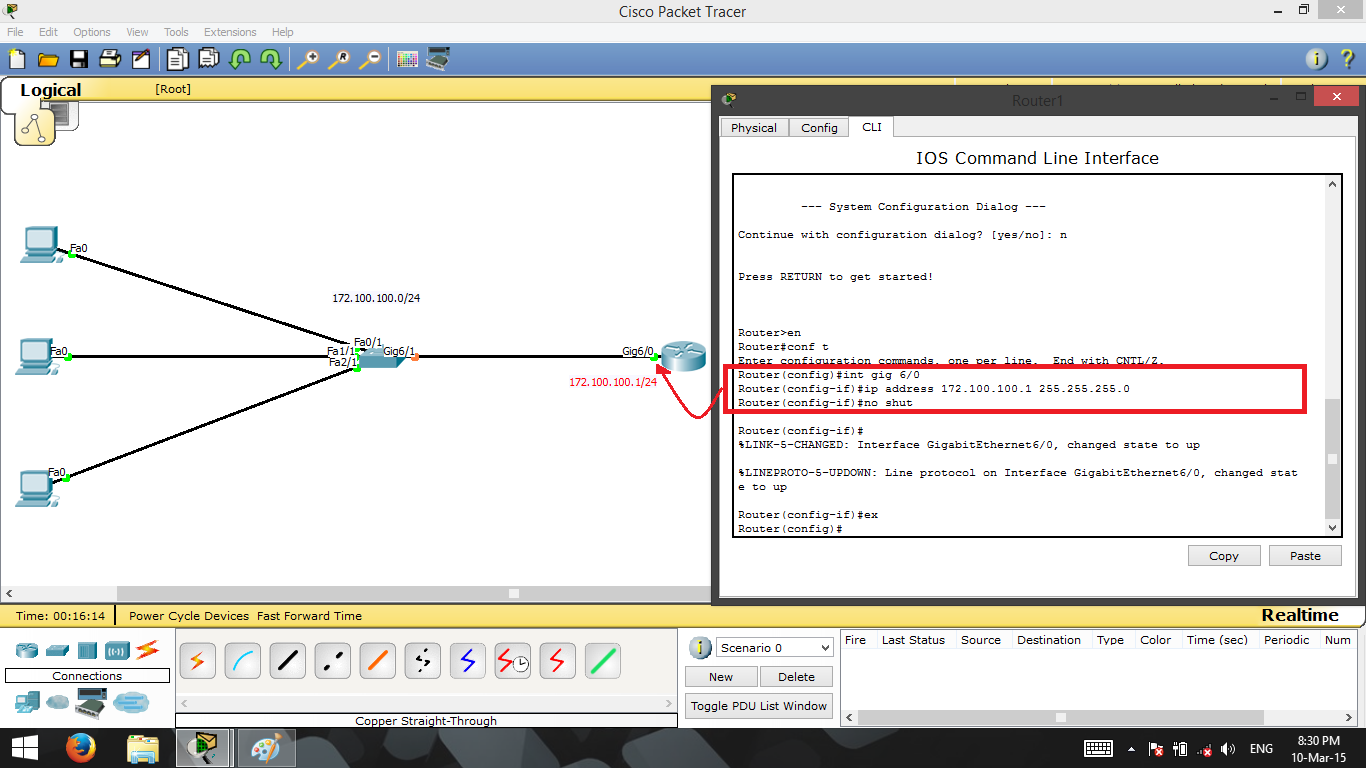Pick the orange Fiber cable
The width and height of the screenshot is (1366, 768).
click(377, 661)
